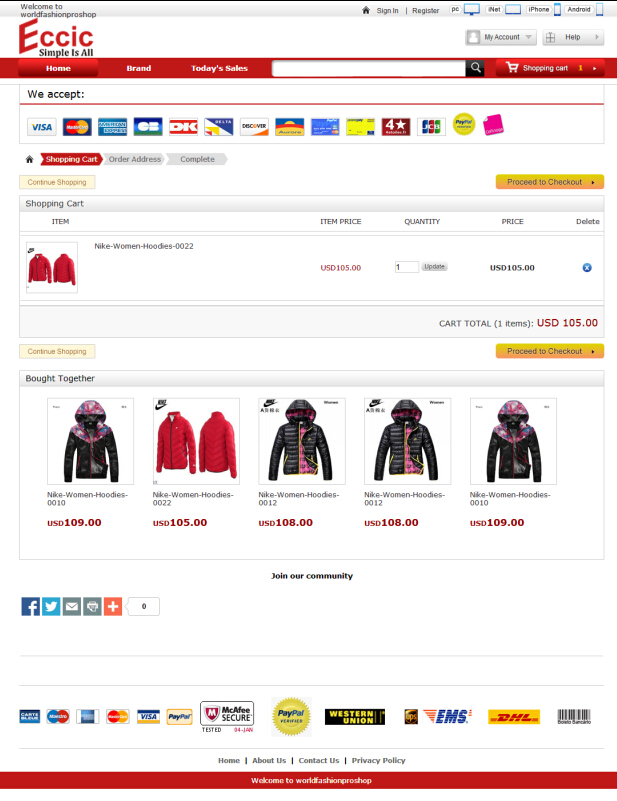
Task: Delete the Nike-Women-Hoodies-0022 cart item
Action: pos(587,268)
